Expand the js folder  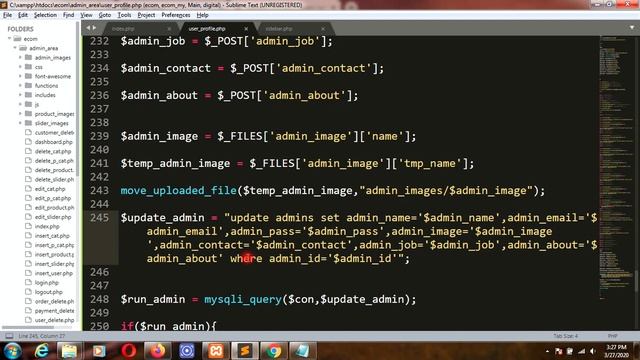click(20, 104)
